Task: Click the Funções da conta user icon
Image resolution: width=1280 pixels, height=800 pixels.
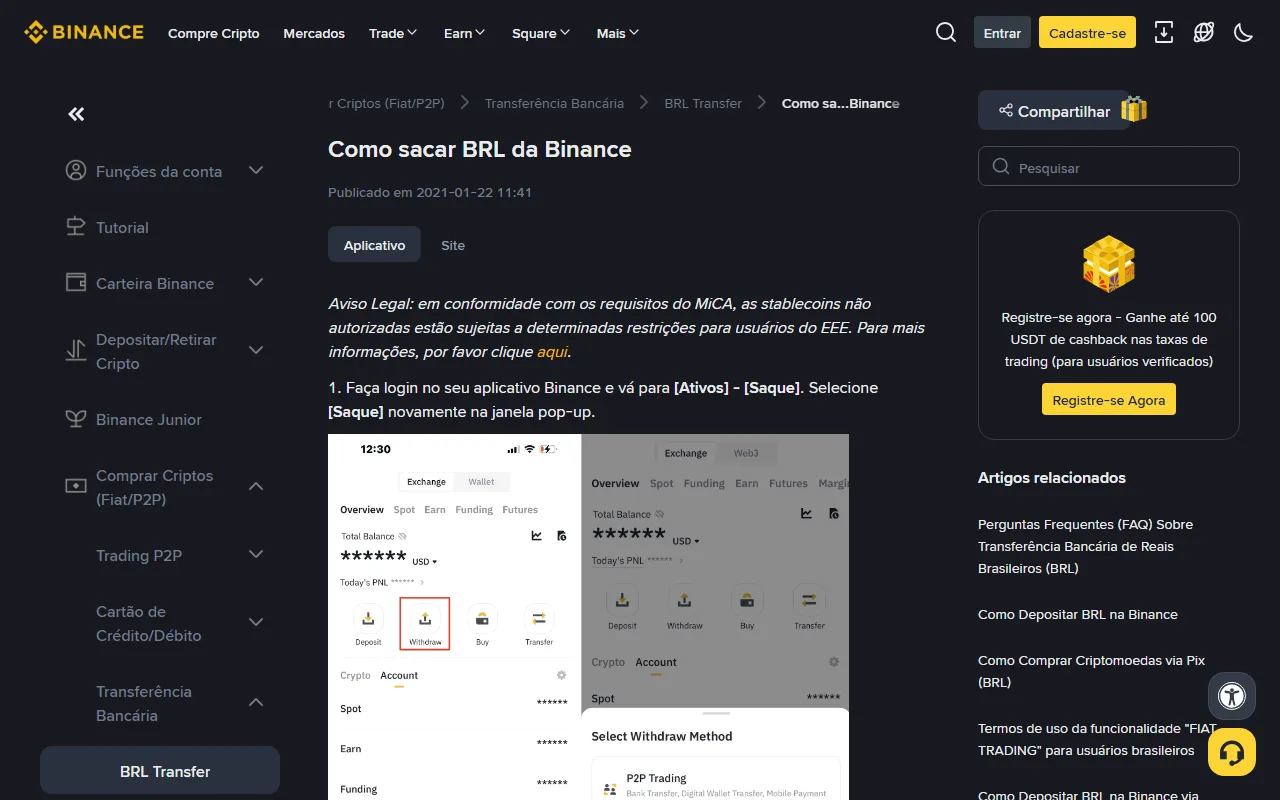Action: tap(76, 170)
